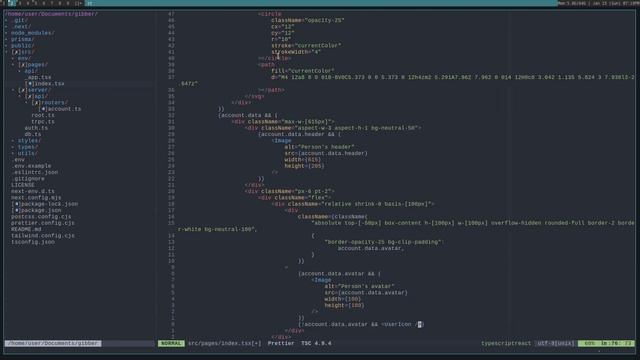
Task: Click TSC 4.9.4 in the statusline
Action: pyautogui.click(x=316, y=343)
